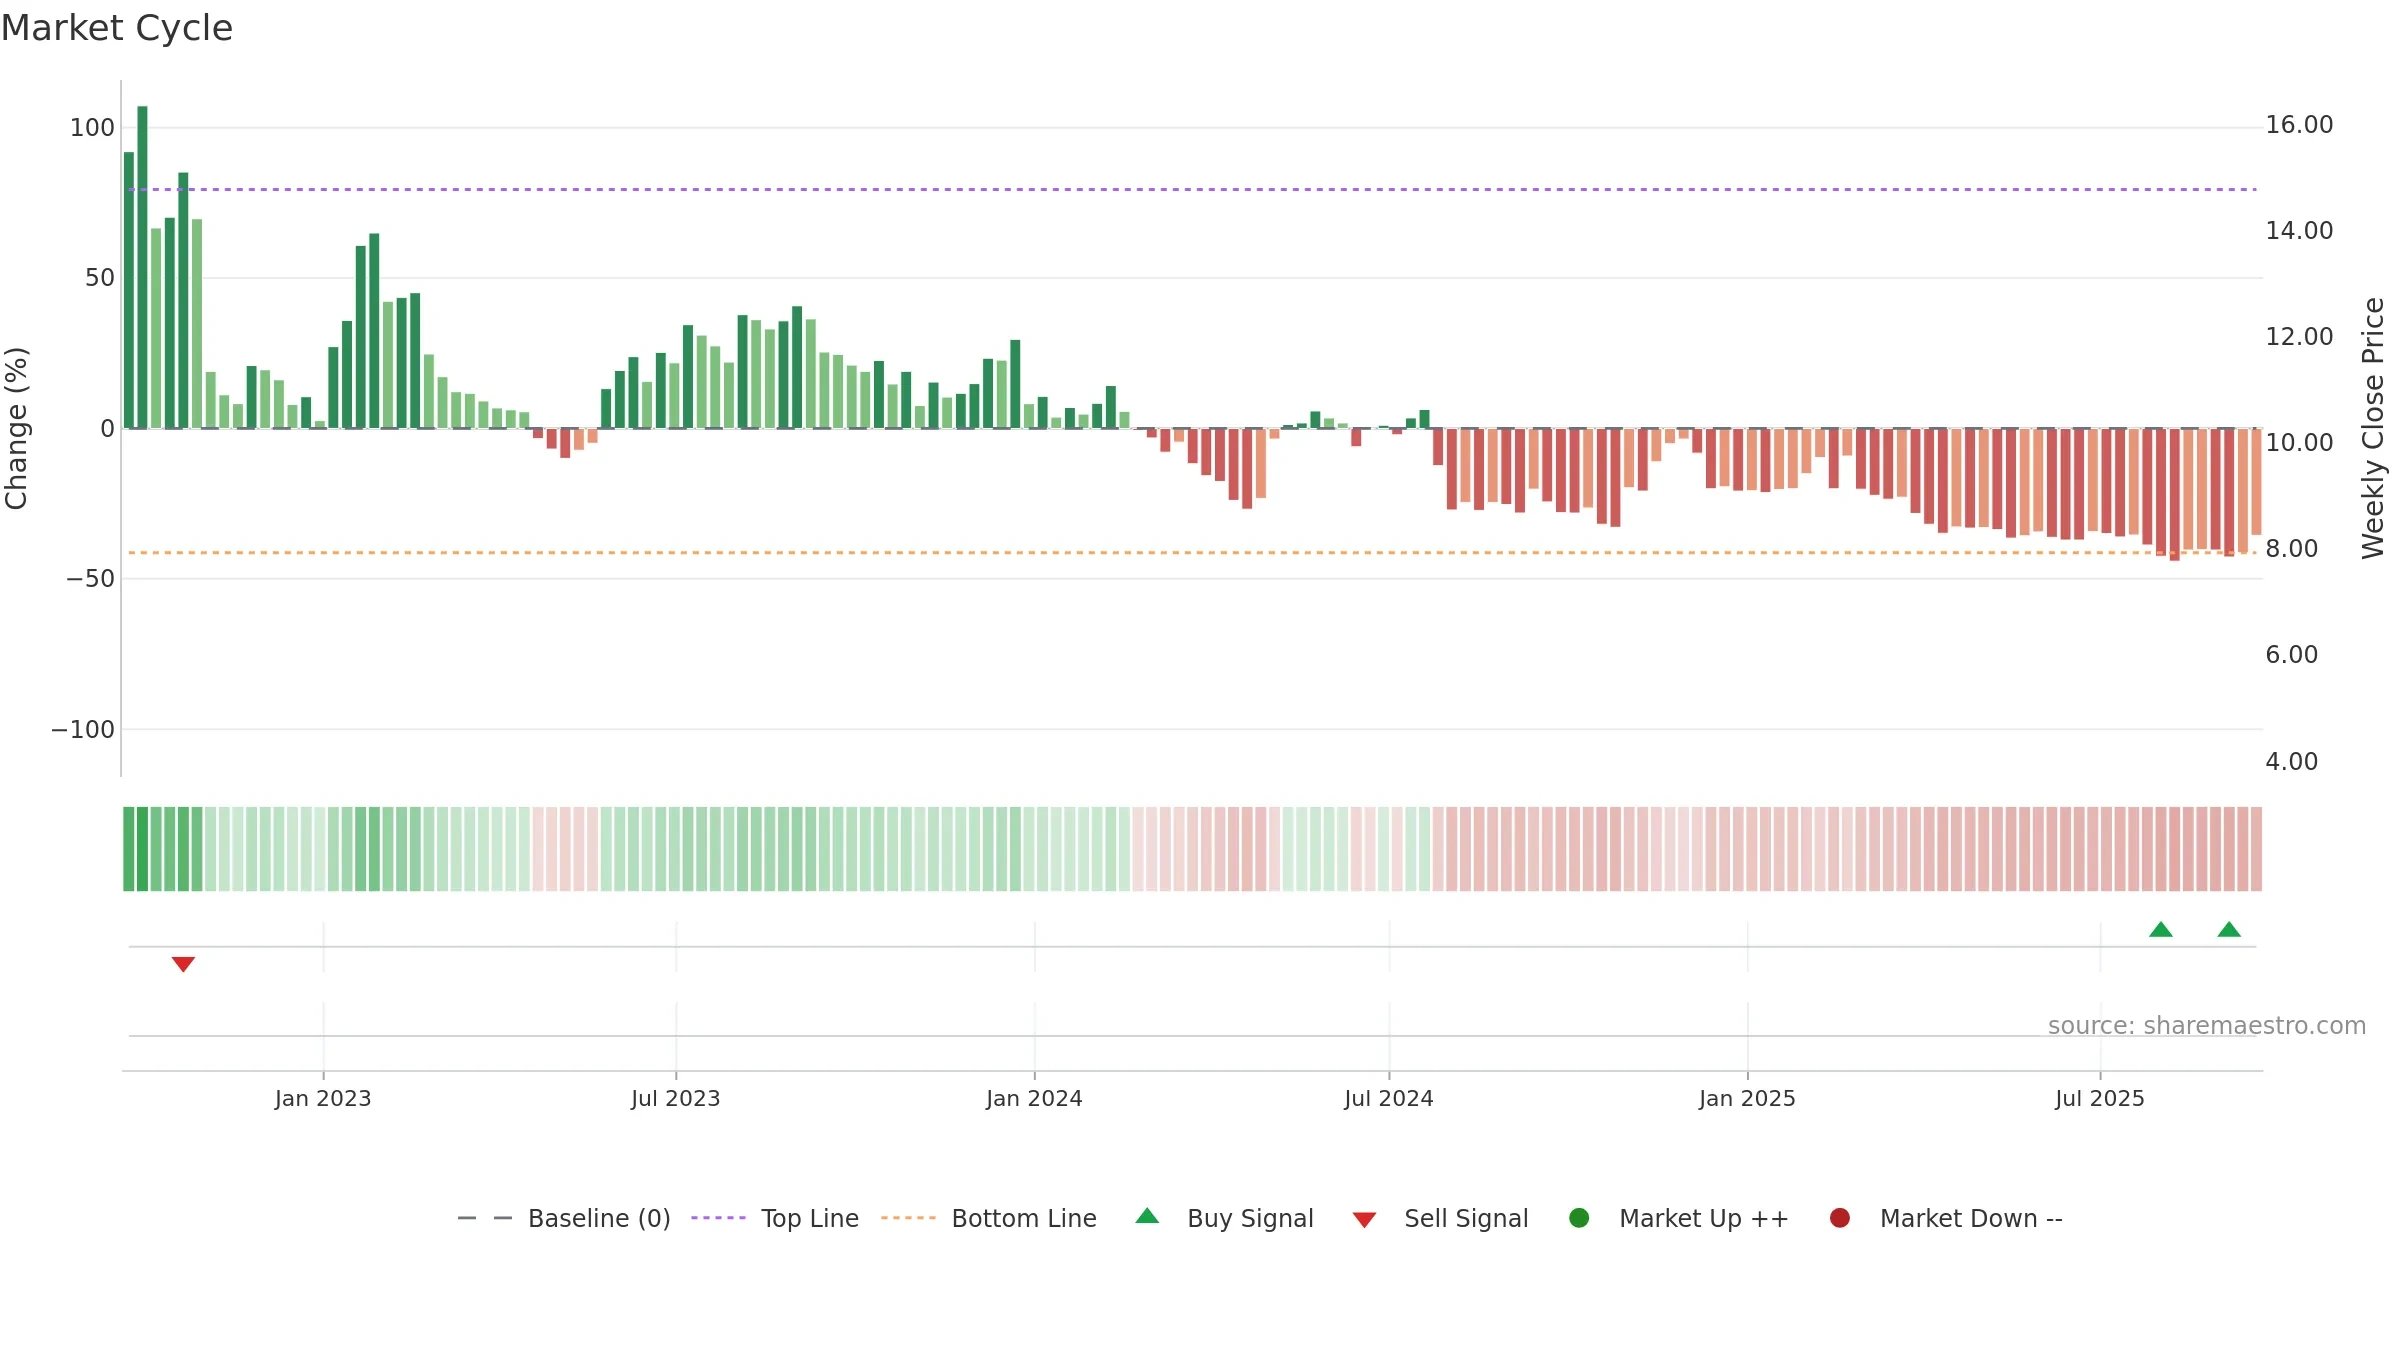Click the orange dotted Bottom Line

[1192, 553]
